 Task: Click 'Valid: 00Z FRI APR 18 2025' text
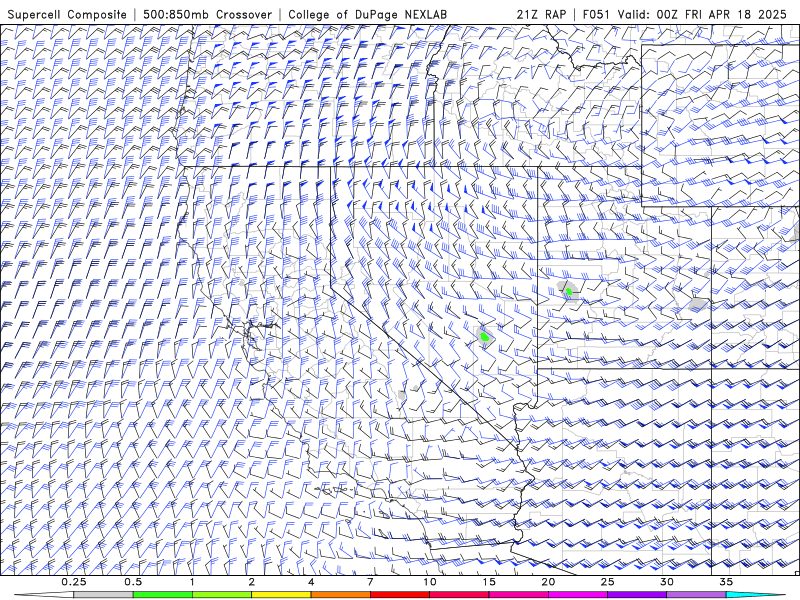pos(702,14)
